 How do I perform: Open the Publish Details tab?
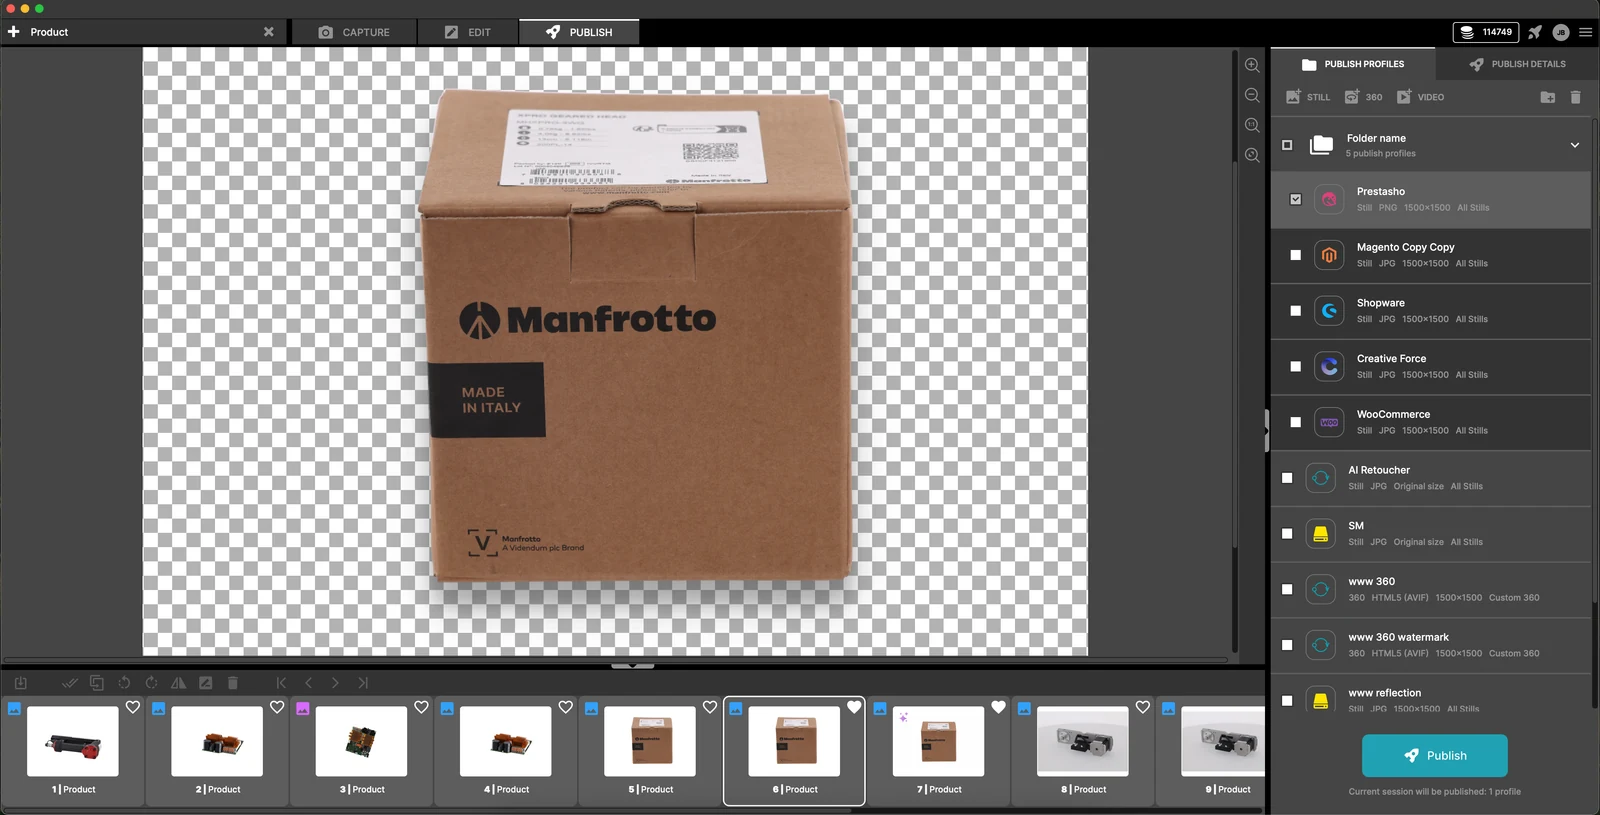1517,64
